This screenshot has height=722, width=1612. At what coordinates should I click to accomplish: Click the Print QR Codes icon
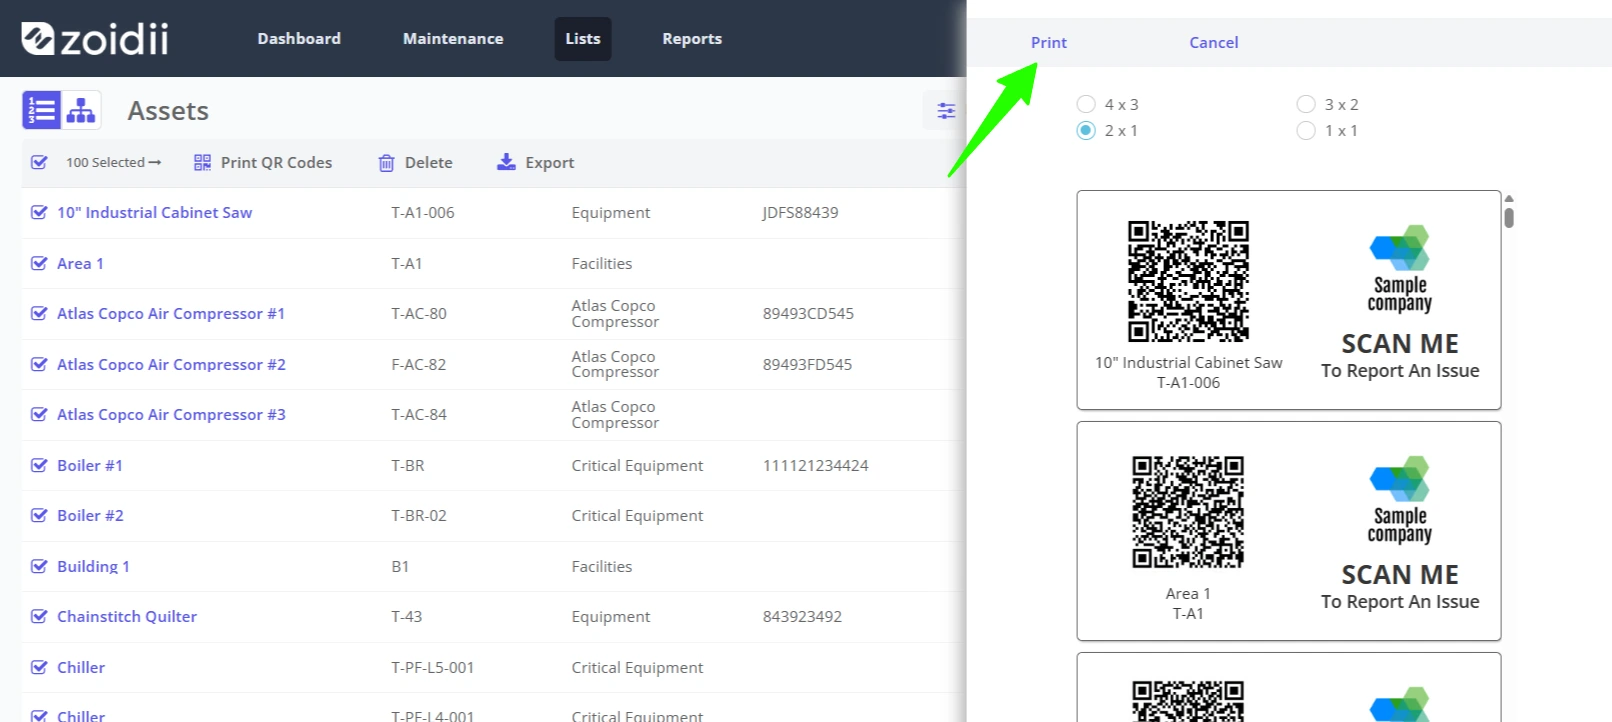[202, 162]
